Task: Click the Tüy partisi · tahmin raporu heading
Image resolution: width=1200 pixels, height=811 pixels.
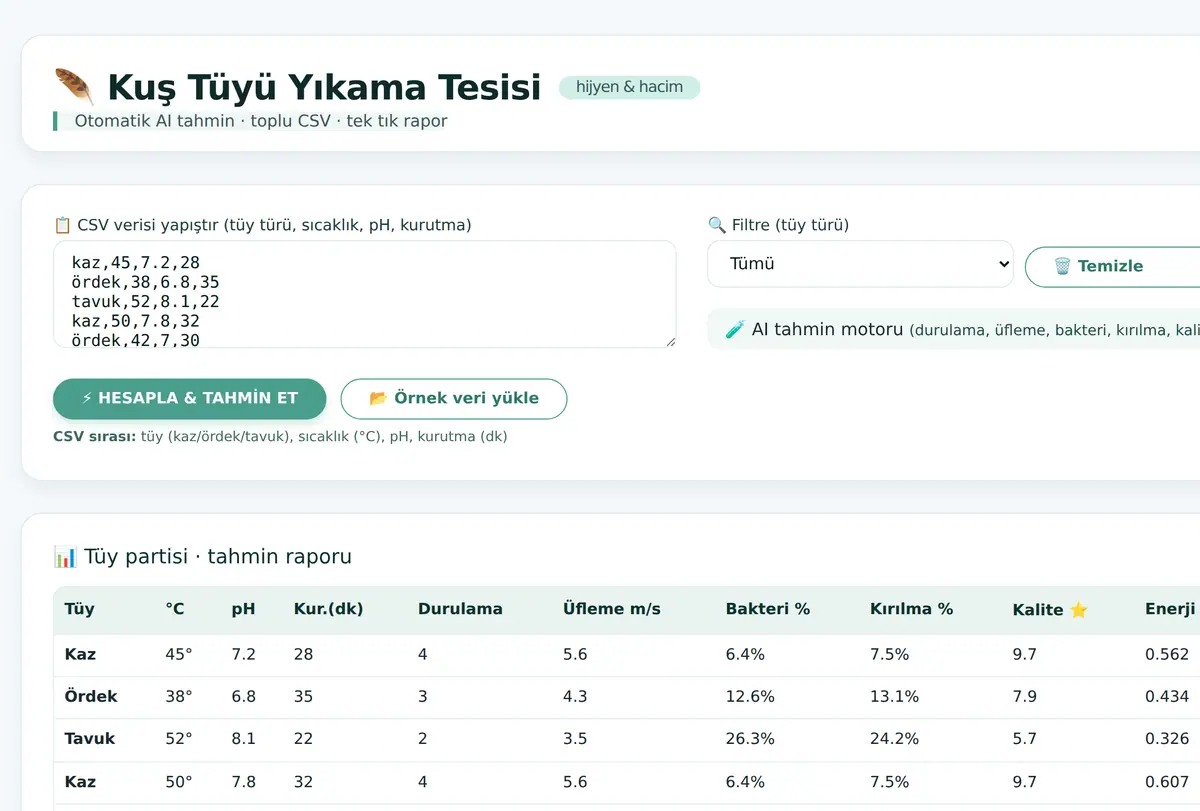Action: [218, 557]
